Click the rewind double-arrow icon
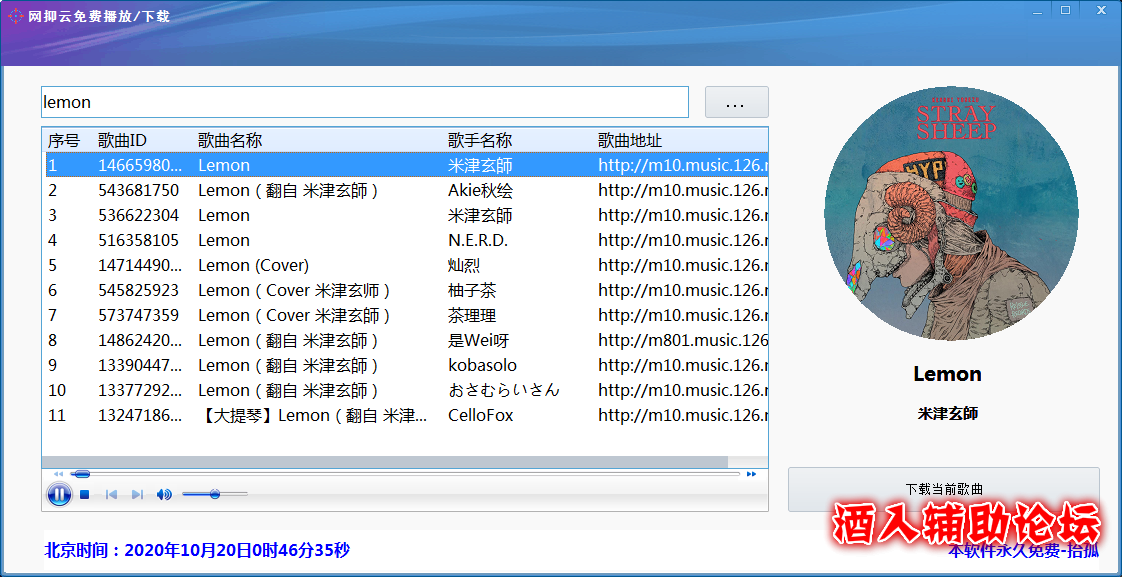 (x=58, y=474)
